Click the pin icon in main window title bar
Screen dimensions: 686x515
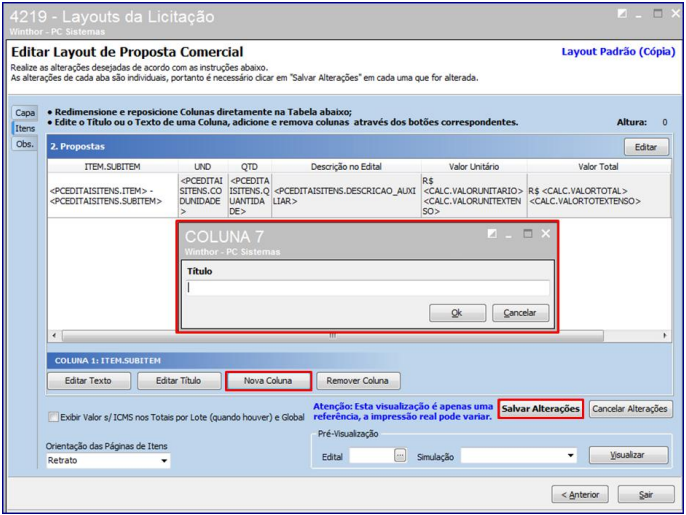pyautogui.click(x=622, y=14)
